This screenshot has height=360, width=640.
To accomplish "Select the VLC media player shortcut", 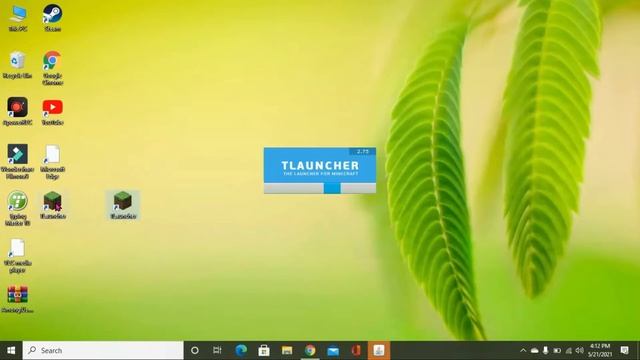I will (17, 256).
